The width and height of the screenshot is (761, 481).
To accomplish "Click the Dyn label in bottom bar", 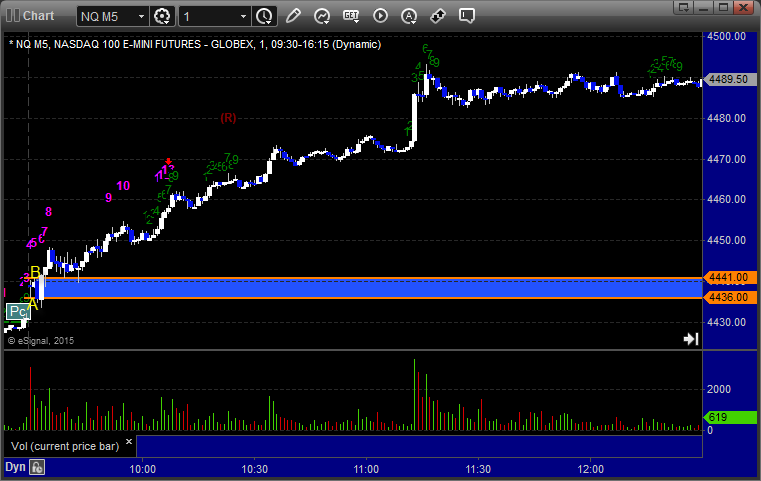I will [15, 467].
